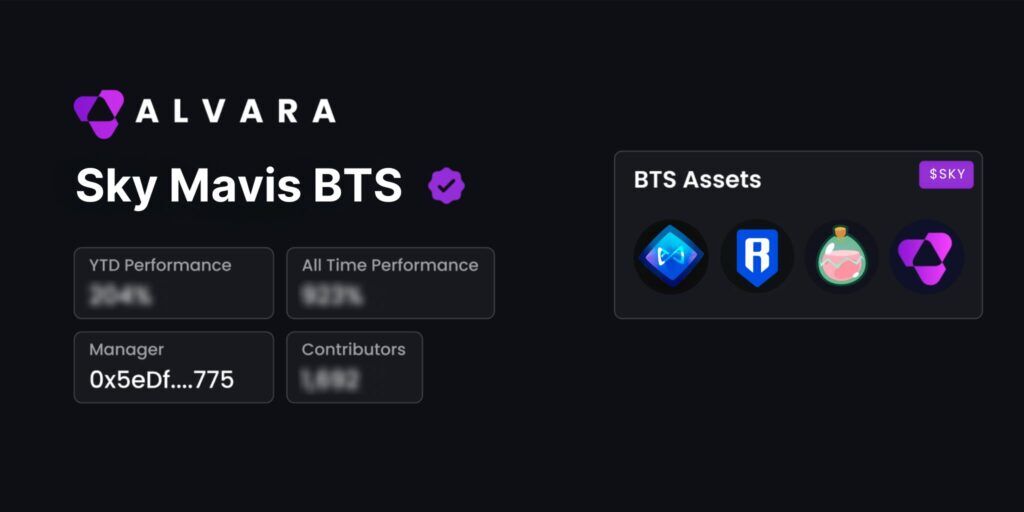
Task: Click the $SKY ticker tag
Action: point(946,175)
